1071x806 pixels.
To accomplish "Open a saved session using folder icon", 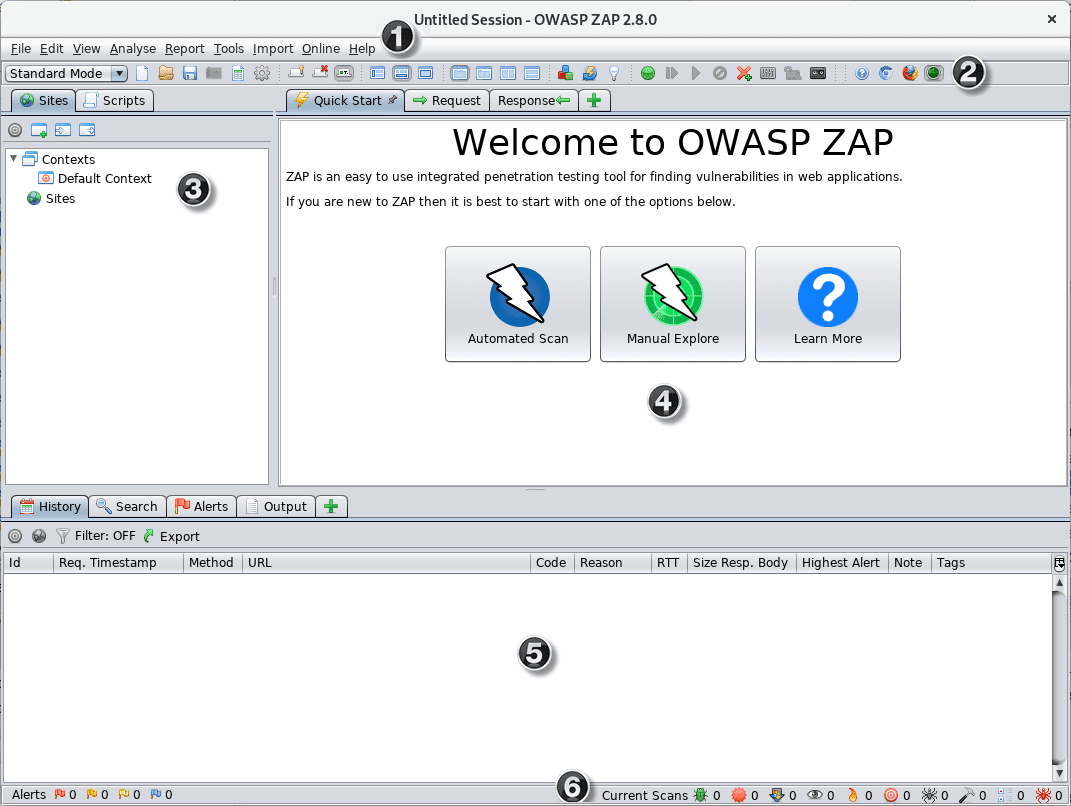I will click(166, 72).
